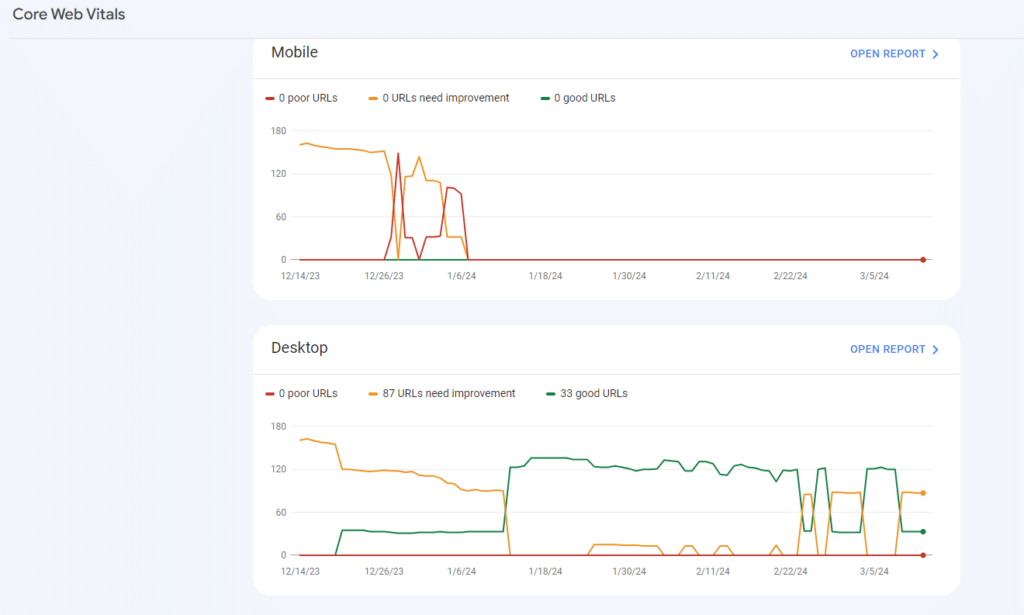Select the Mobile report section title

(294, 52)
